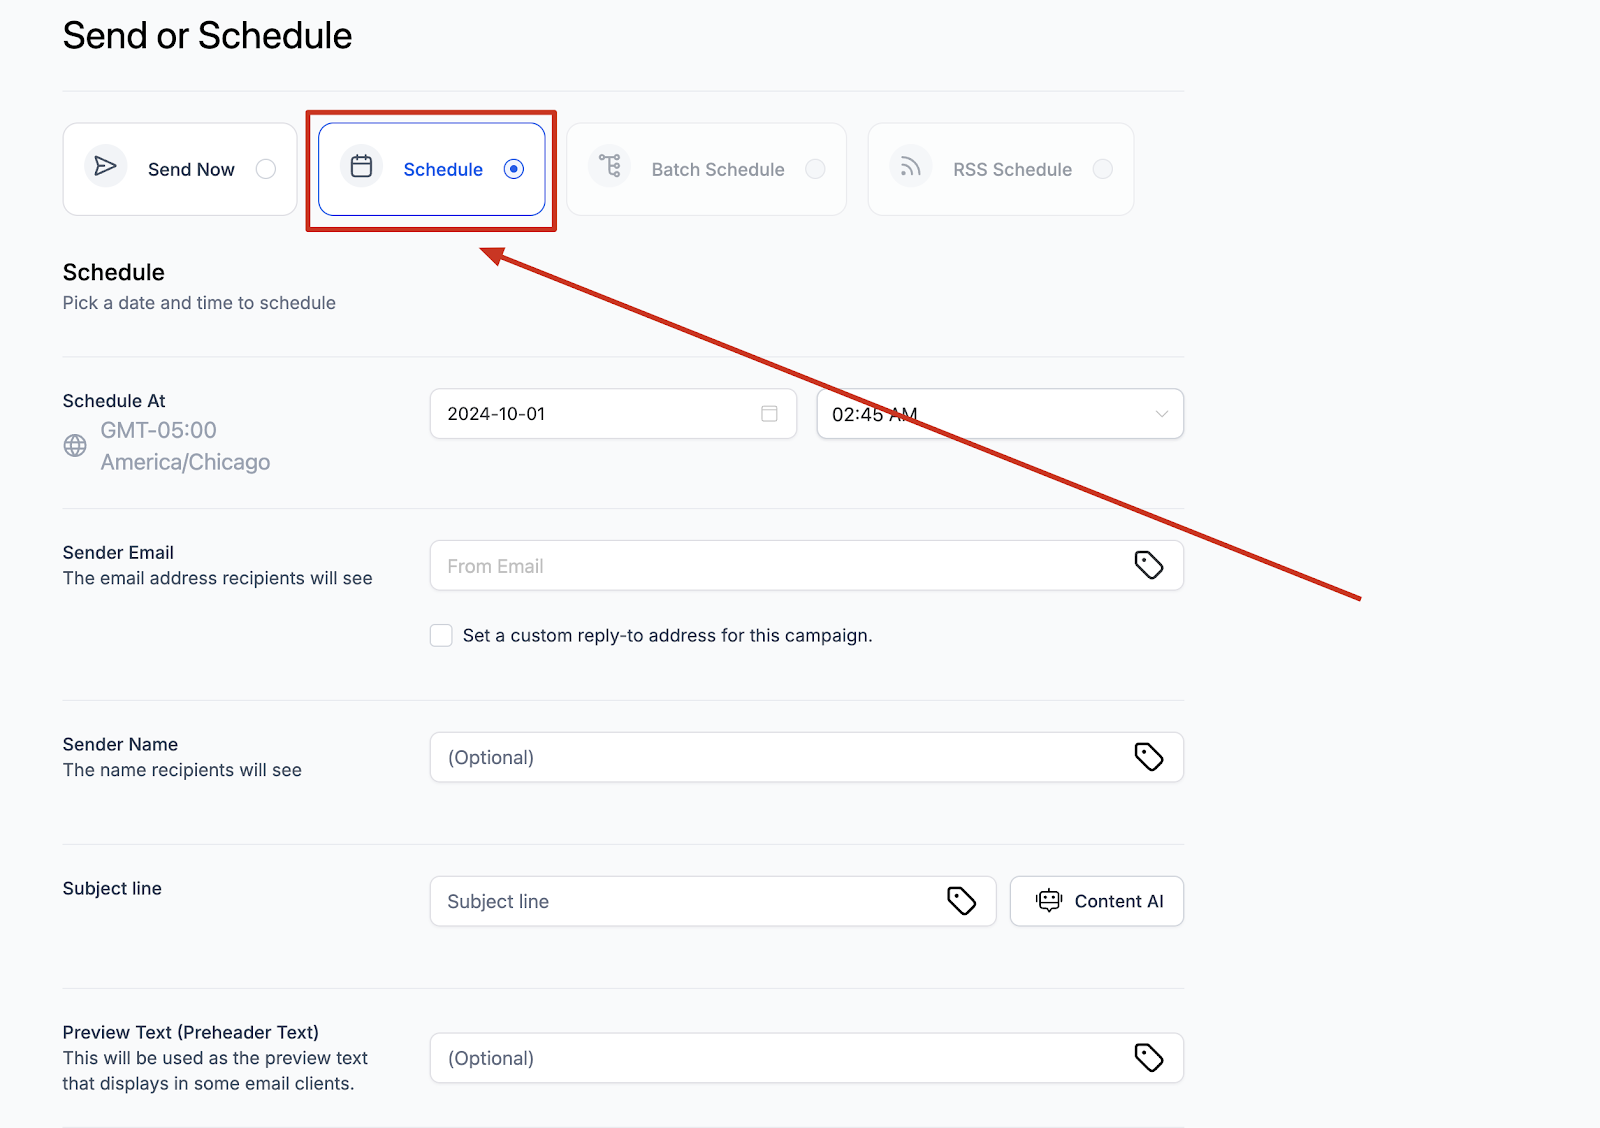Click the Batch Schedule branch icon
This screenshot has height=1128, width=1600.
[x=610, y=166]
